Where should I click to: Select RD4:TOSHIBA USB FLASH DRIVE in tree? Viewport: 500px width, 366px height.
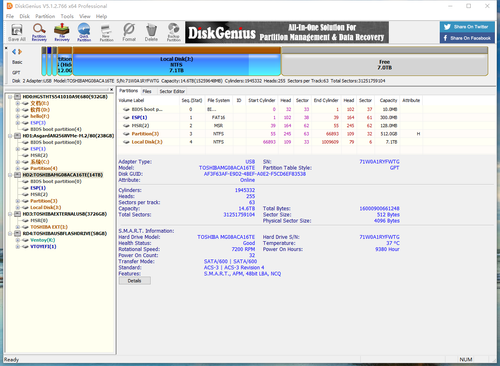(x=64, y=233)
